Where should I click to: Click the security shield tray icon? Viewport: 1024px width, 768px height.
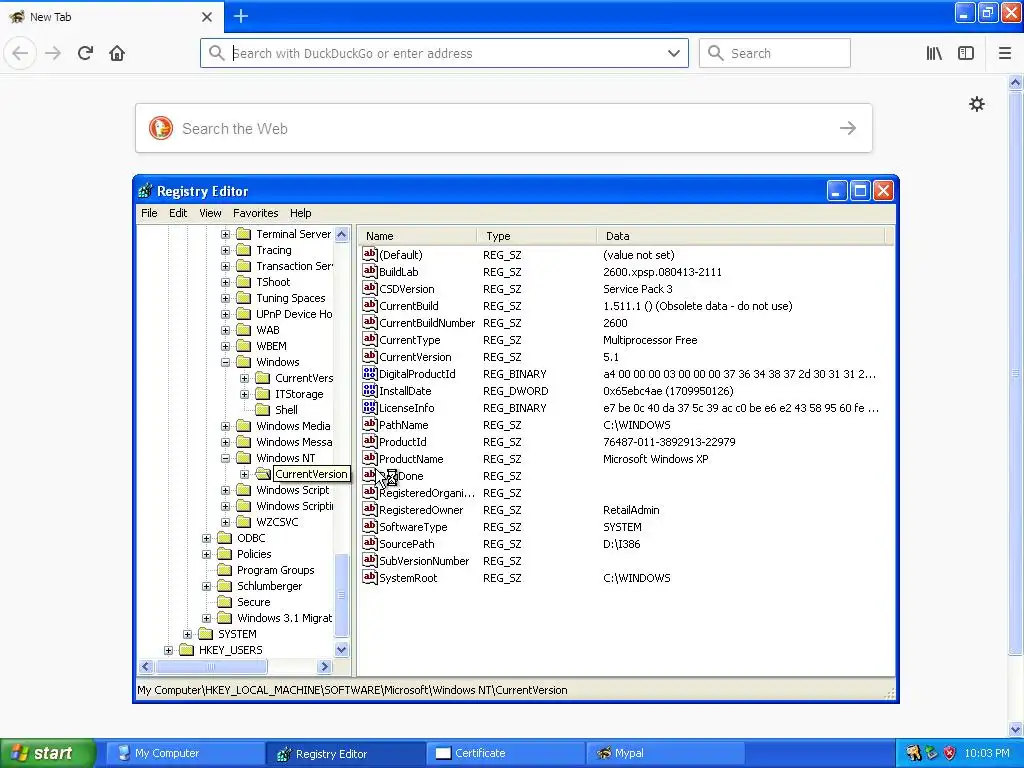(x=950, y=753)
